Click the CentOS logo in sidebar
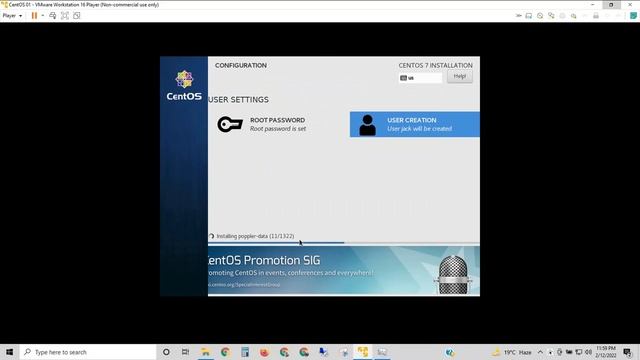This screenshot has width=640, height=360. (x=184, y=85)
